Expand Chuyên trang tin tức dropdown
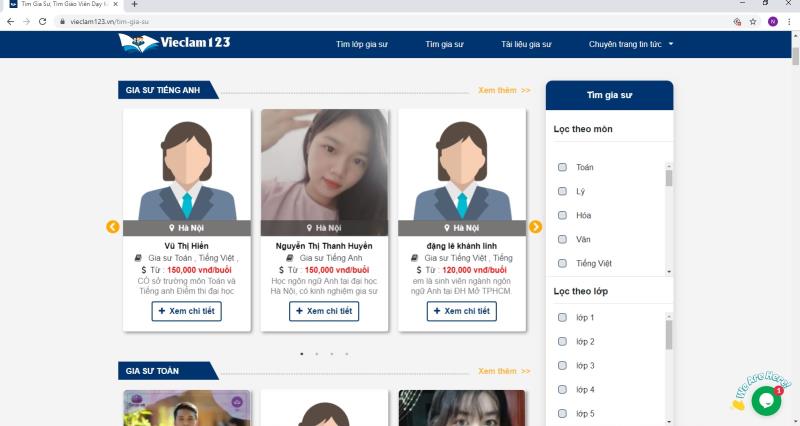The image size is (800, 426). click(631, 44)
